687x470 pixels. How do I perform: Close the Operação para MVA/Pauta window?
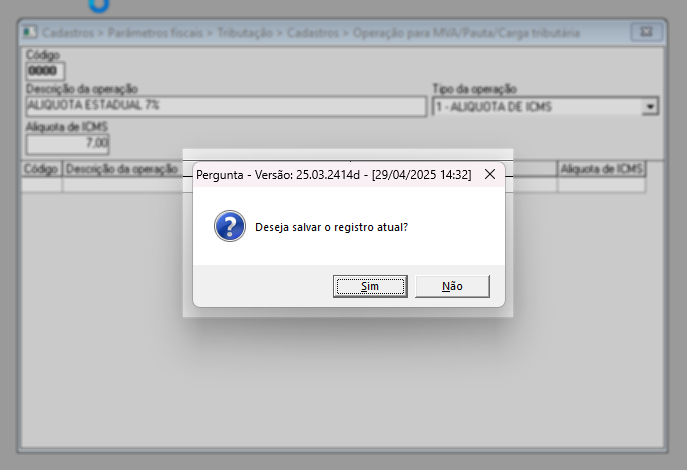pos(646,32)
